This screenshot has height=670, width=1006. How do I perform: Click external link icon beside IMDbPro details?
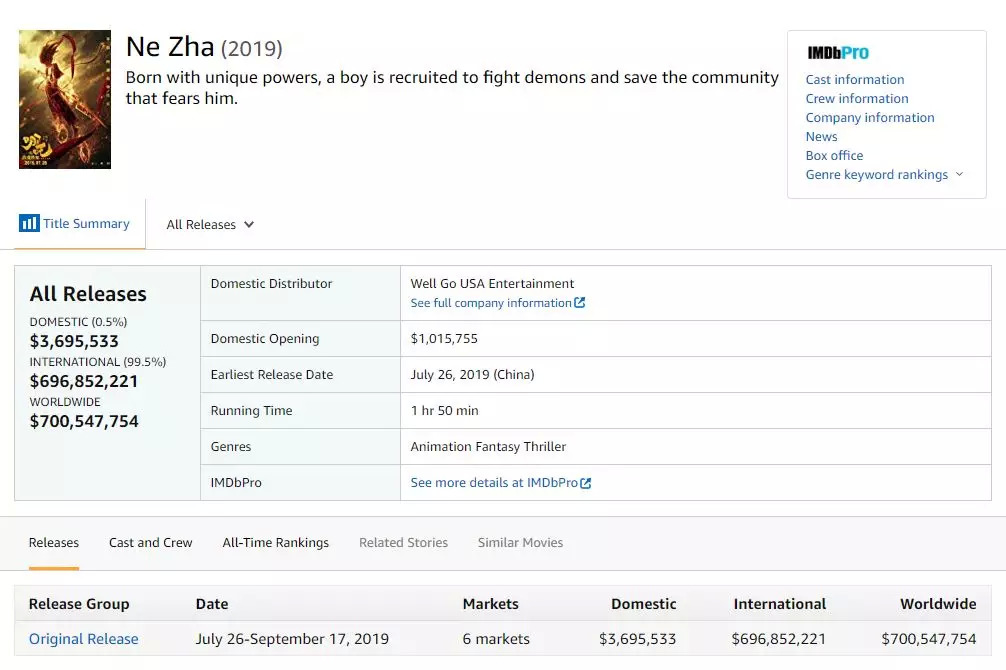click(x=586, y=483)
